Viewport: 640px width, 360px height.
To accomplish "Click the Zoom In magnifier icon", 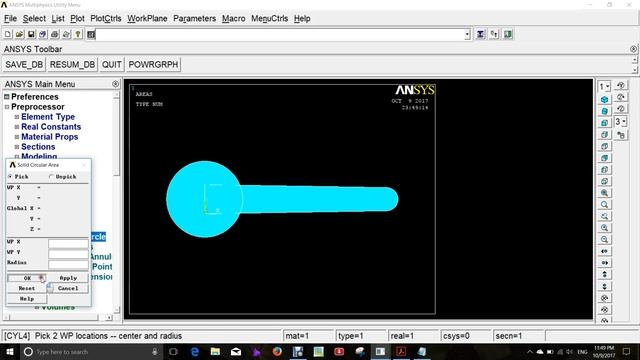I will (604, 228).
